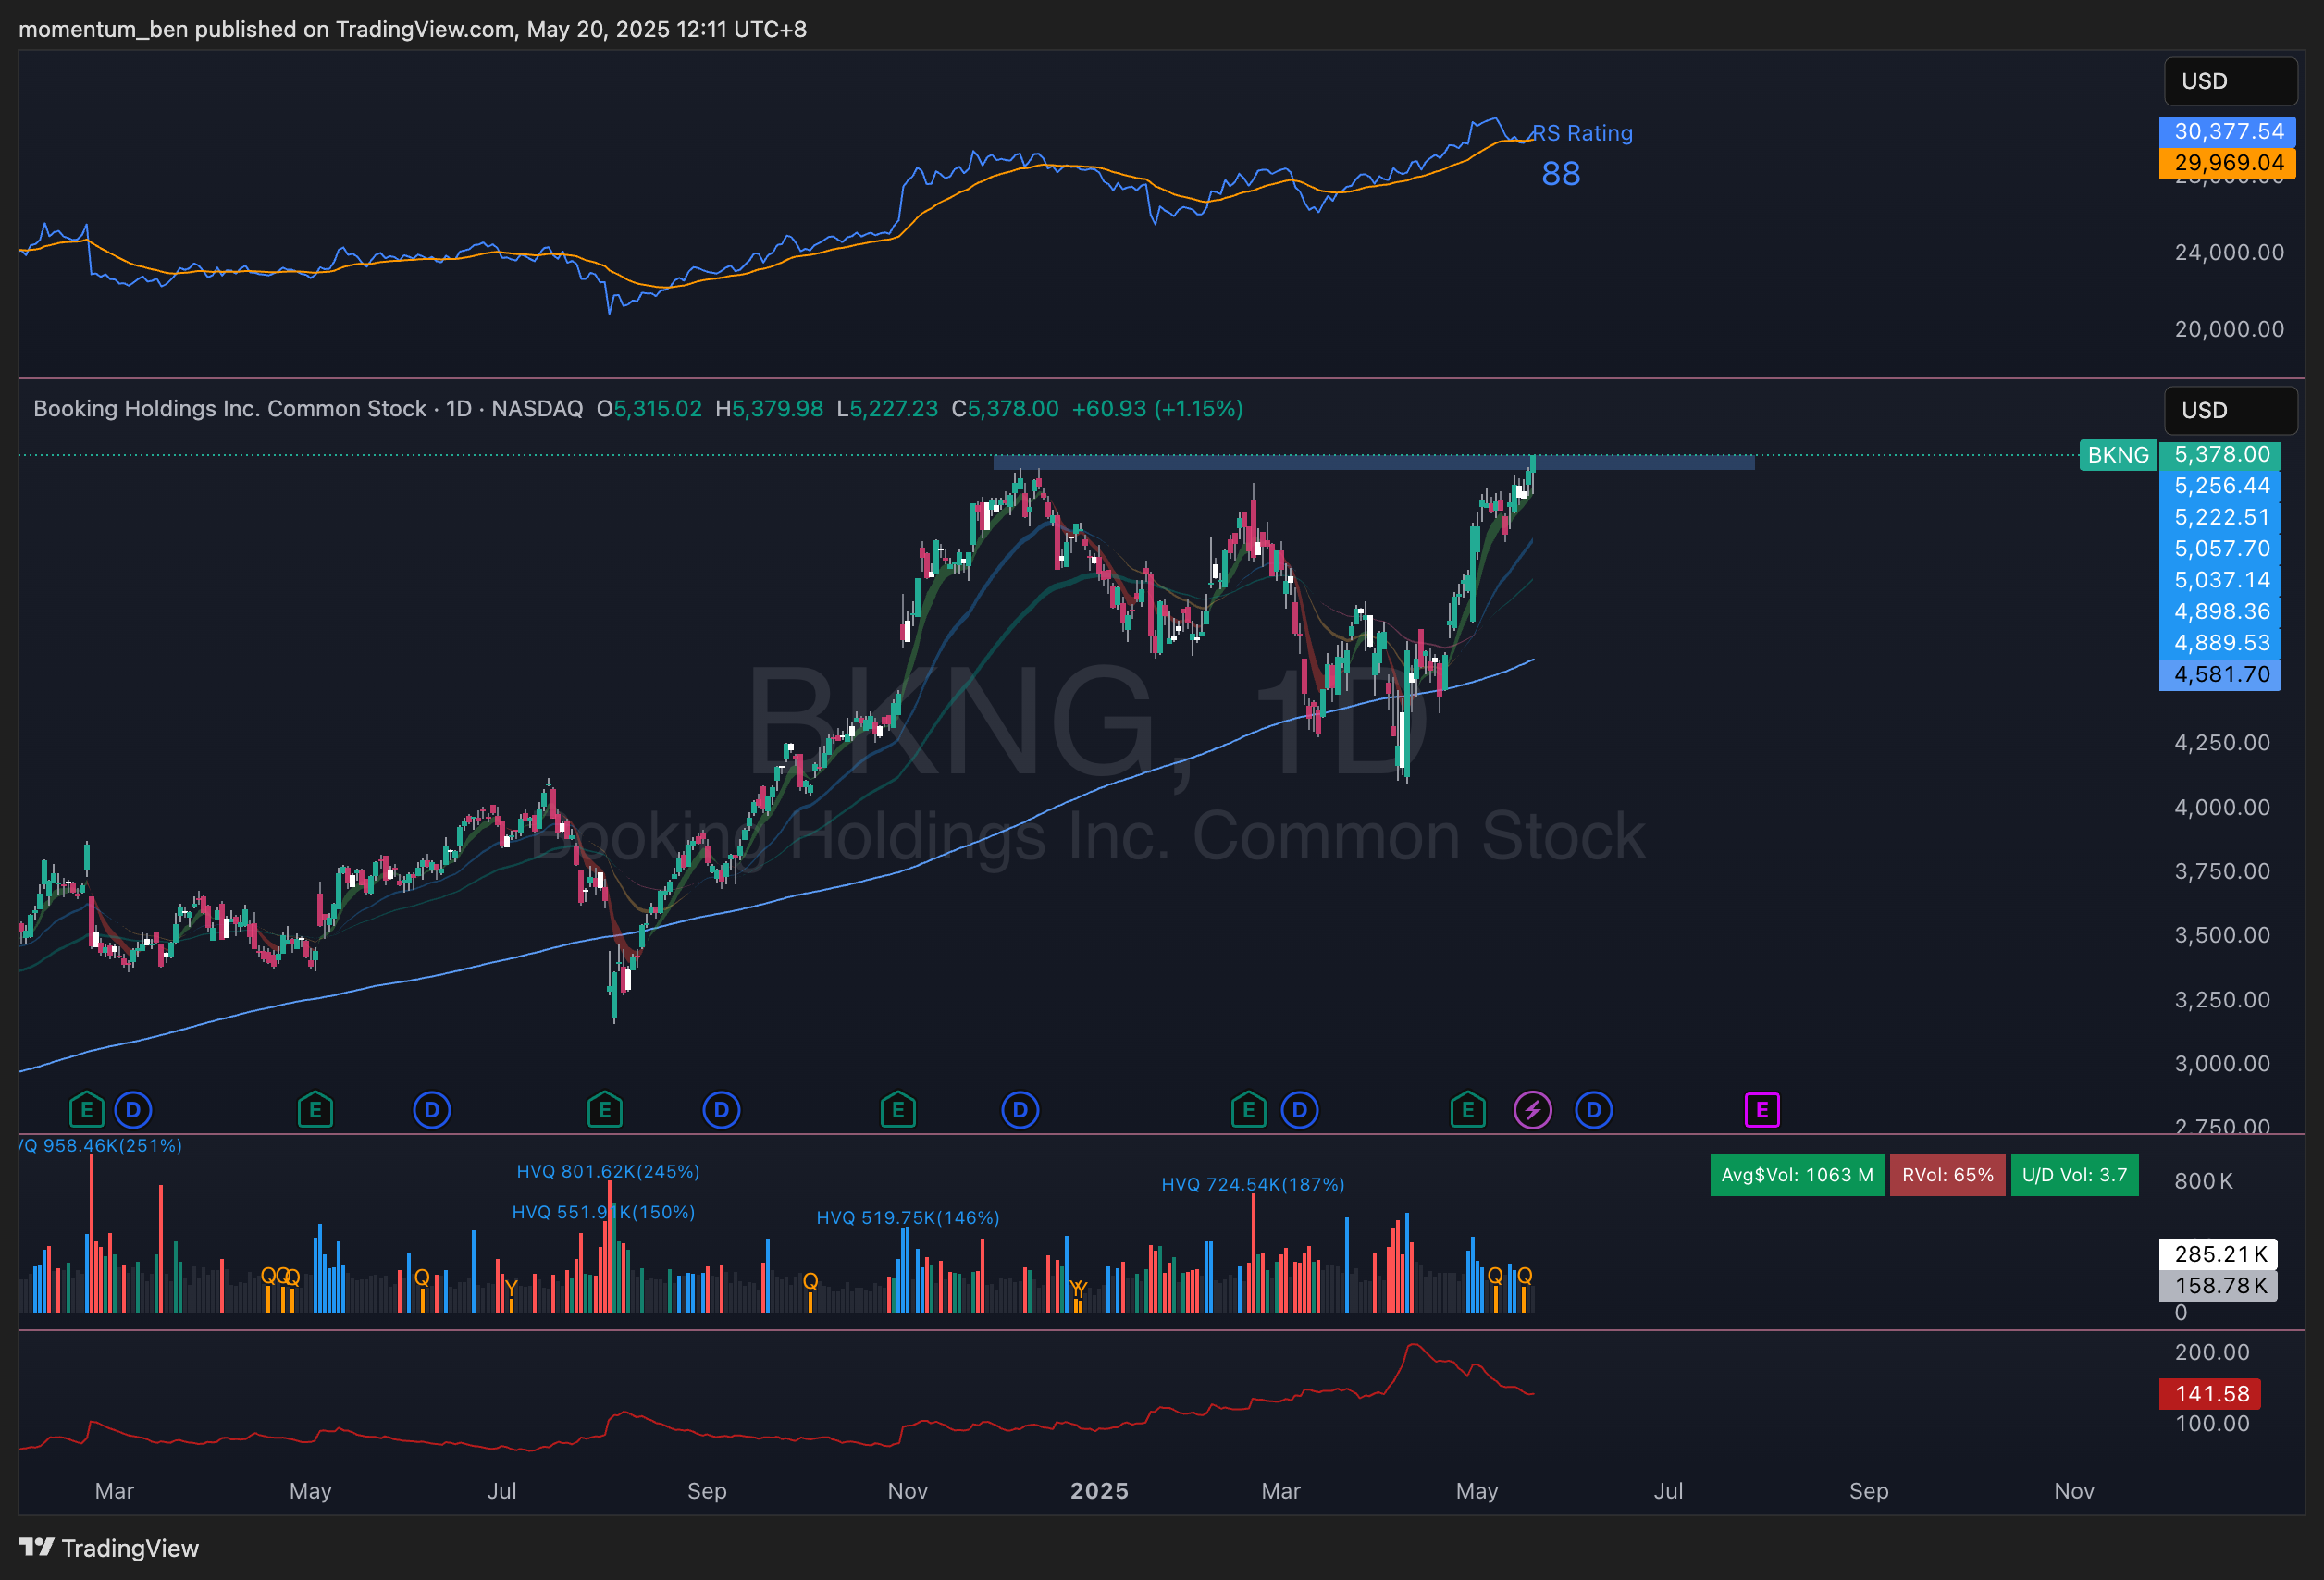Click the red 141.58 indicator value label
The height and width of the screenshot is (1580, 2324).
click(x=2210, y=1394)
